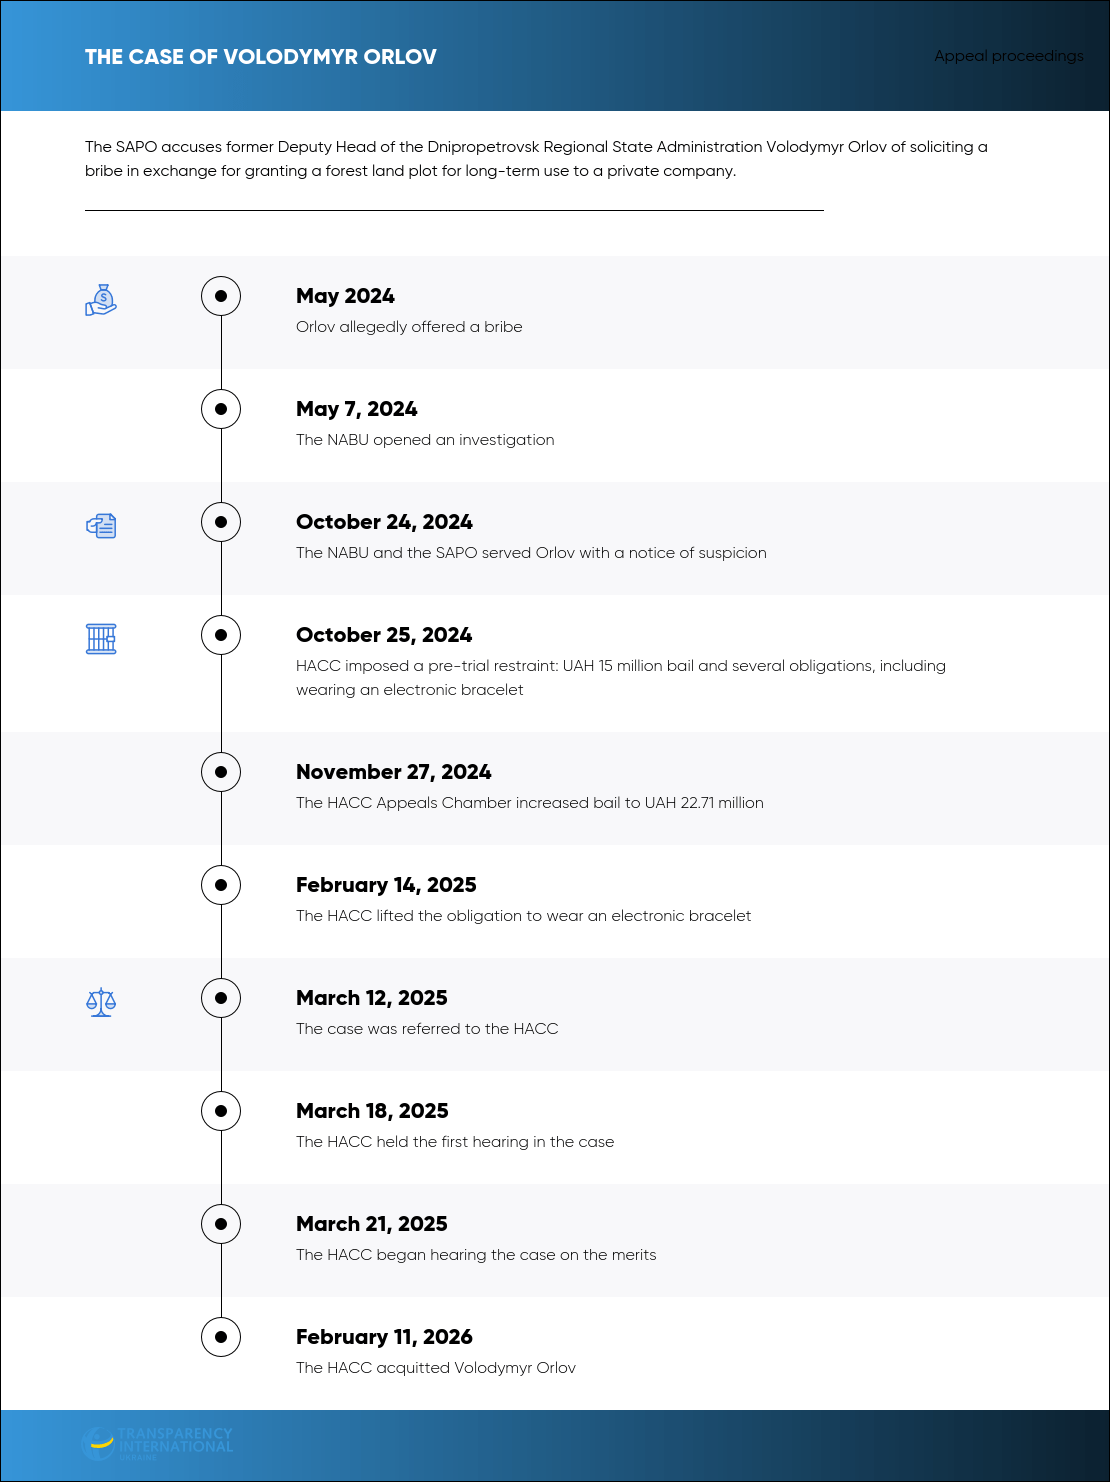The width and height of the screenshot is (1110, 1482).
Task: Select the May 7, 2024 timeline dot
Action: [x=221, y=409]
